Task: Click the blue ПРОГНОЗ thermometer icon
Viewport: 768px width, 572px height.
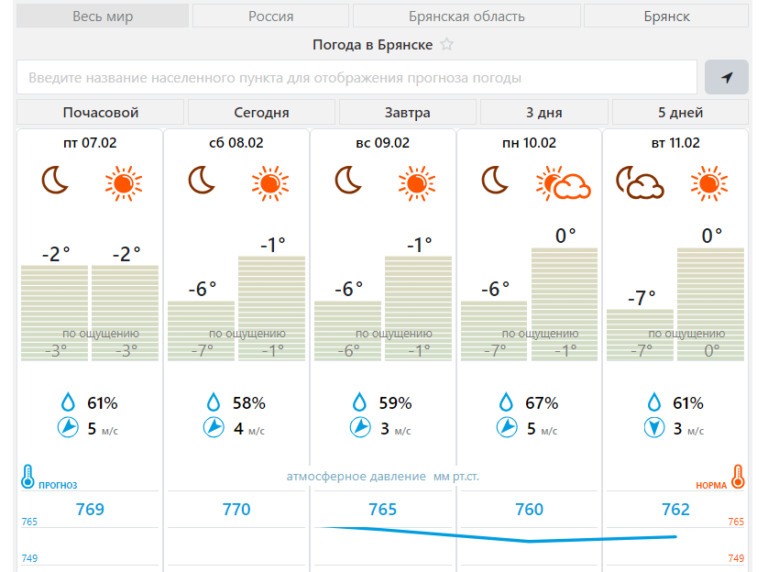Action: pyautogui.click(x=28, y=476)
